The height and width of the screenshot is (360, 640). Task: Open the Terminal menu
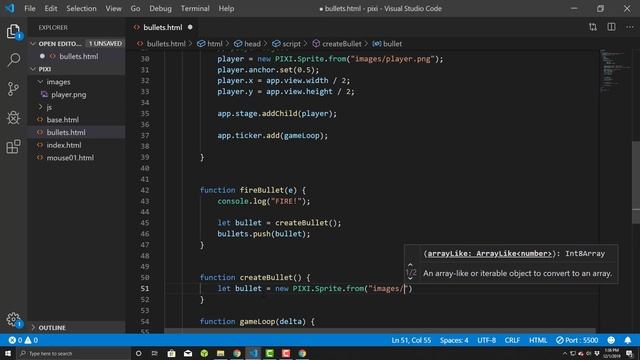click(x=195, y=8)
